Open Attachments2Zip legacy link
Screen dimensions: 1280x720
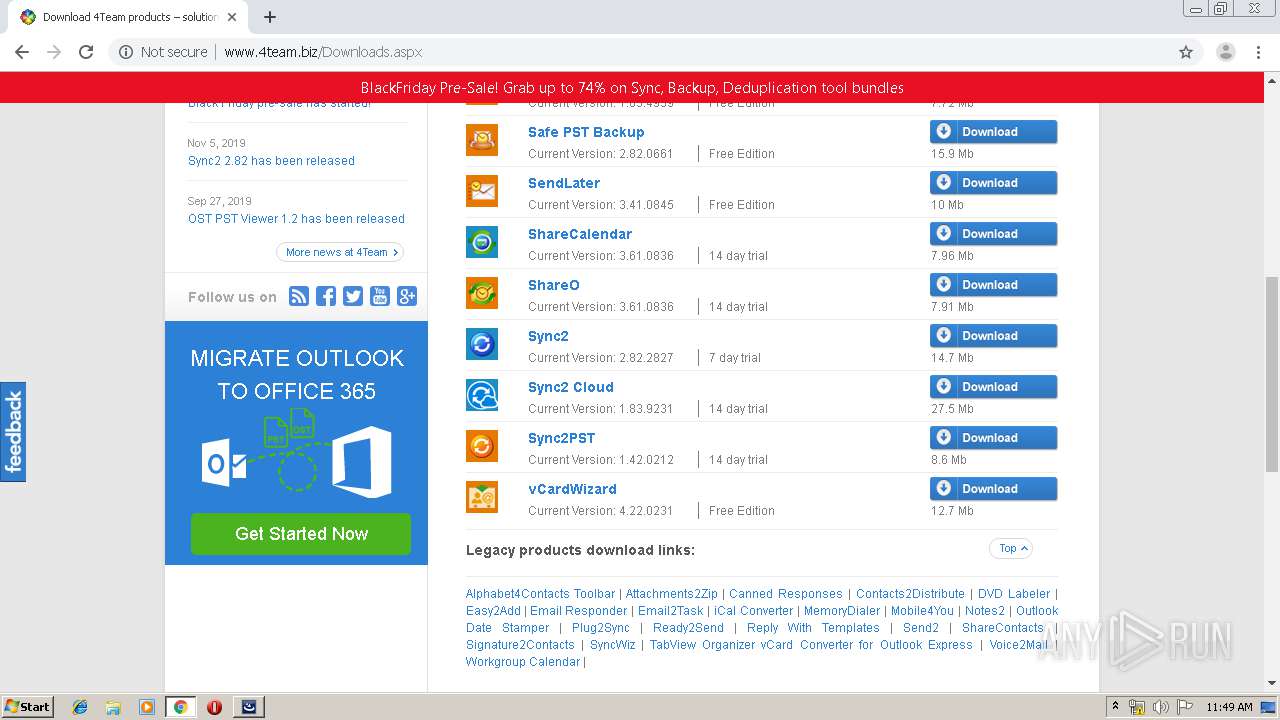pos(672,594)
